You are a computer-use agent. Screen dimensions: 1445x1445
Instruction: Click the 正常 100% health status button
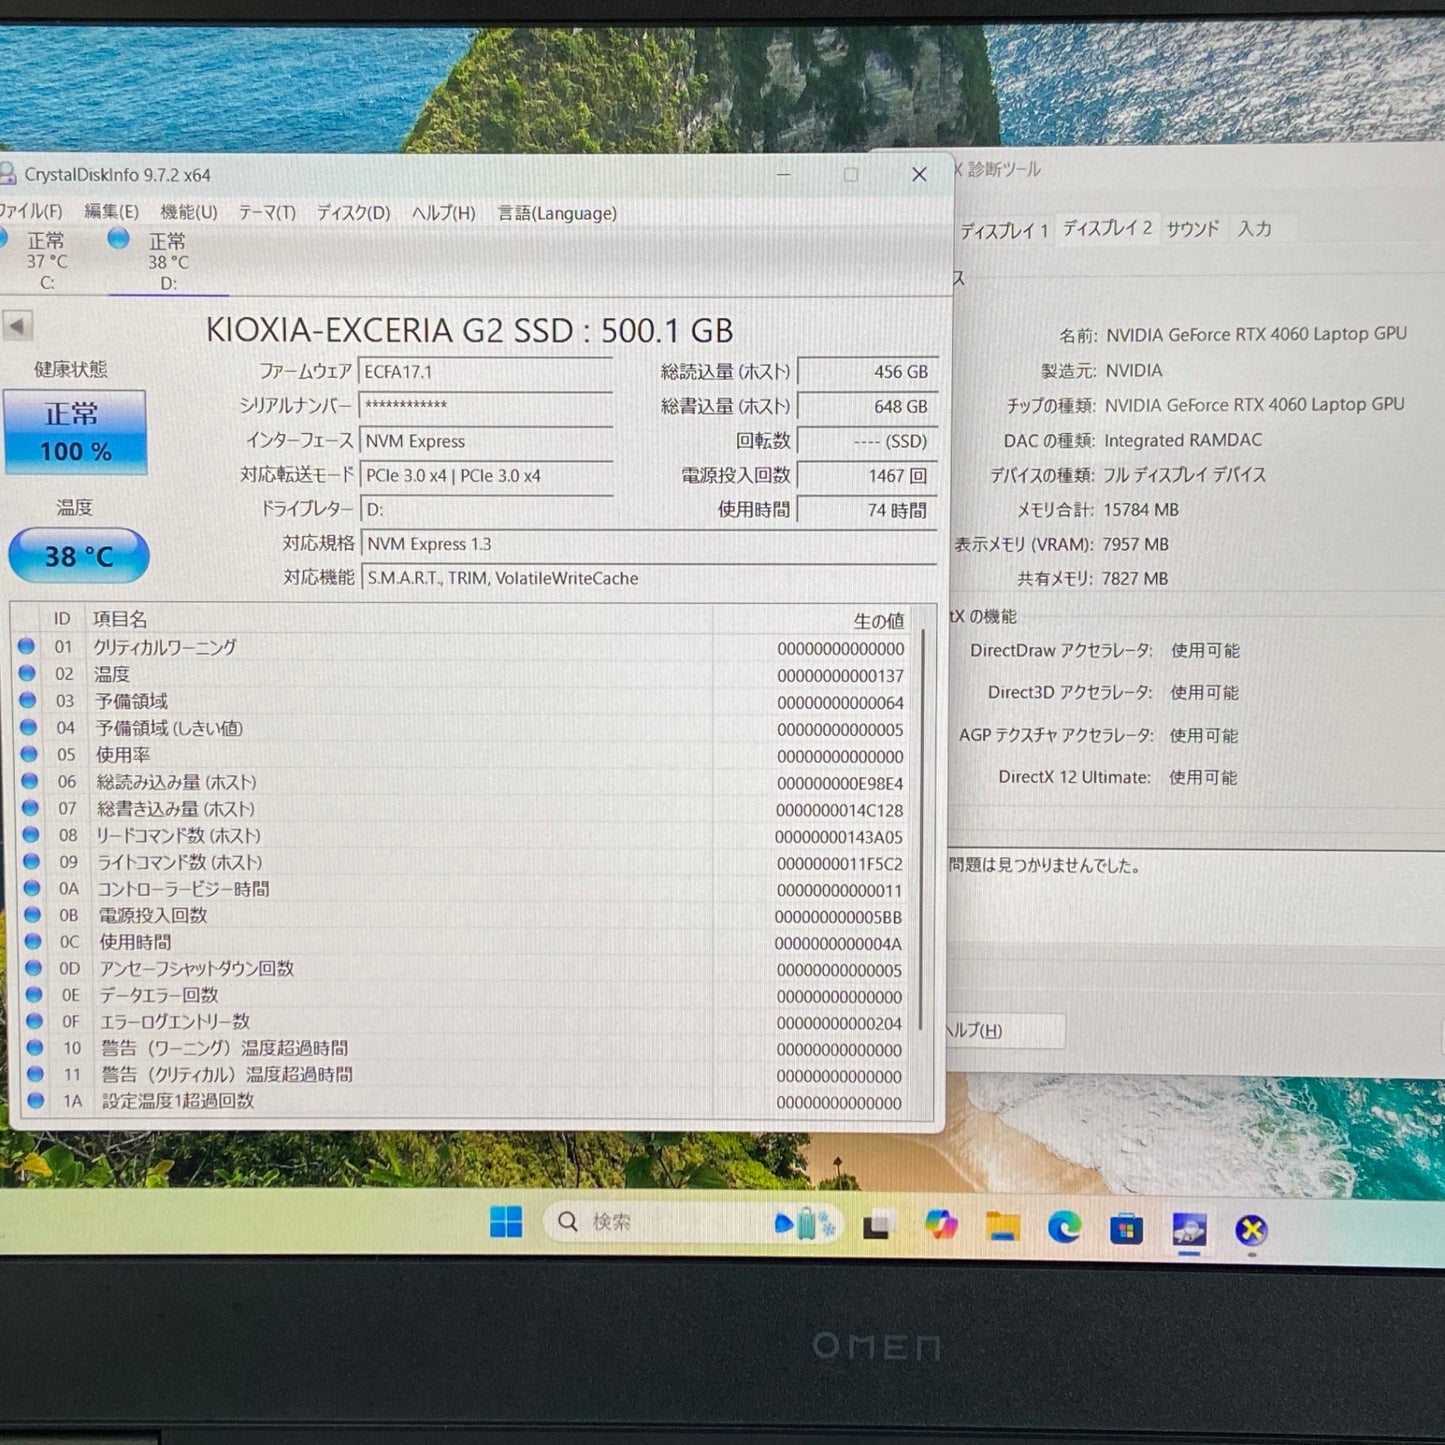(x=75, y=431)
